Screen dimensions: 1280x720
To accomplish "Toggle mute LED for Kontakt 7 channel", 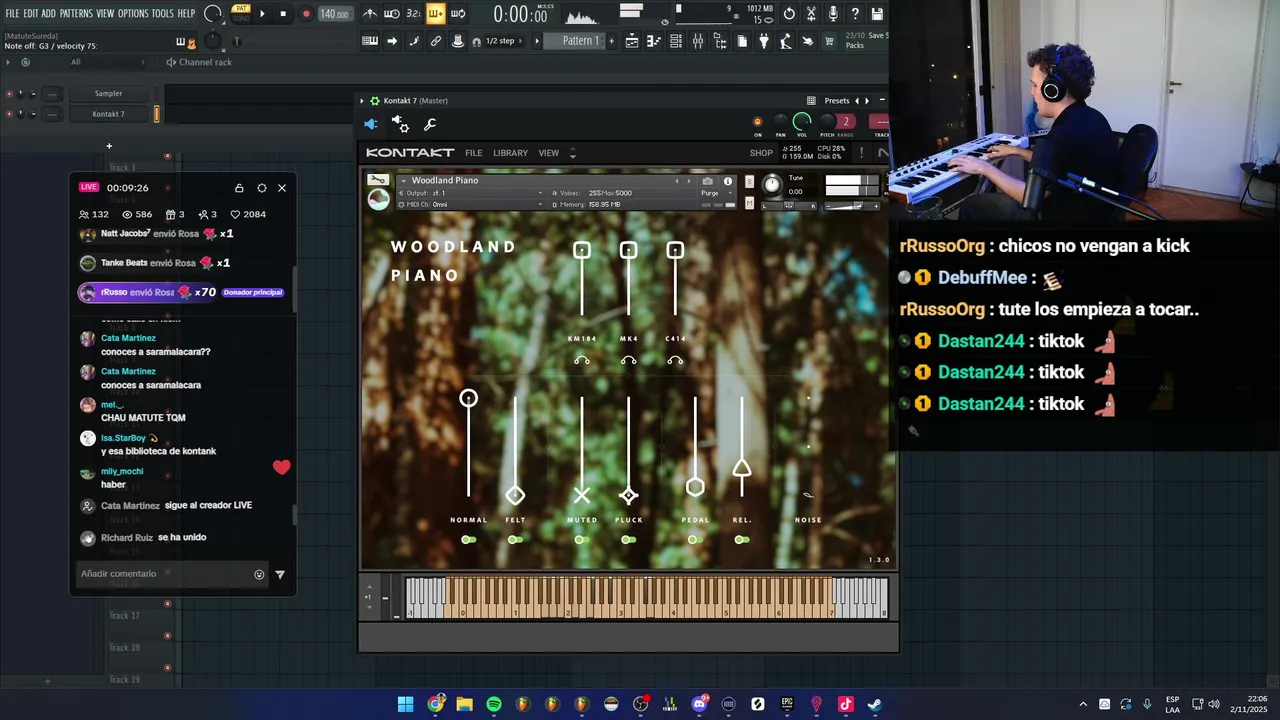I will (x=9, y=114).
